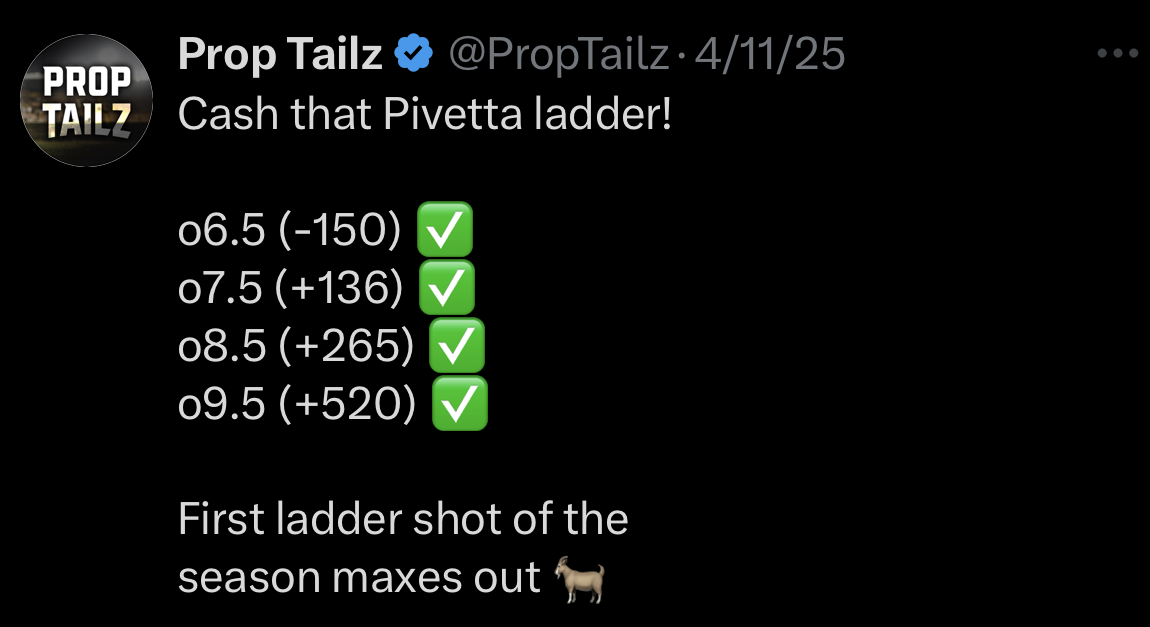Image resolution: width=1150 pixels, height=627 pixels.
Task: Click the green checkmark next to o7.5
Action: [447, 287]
